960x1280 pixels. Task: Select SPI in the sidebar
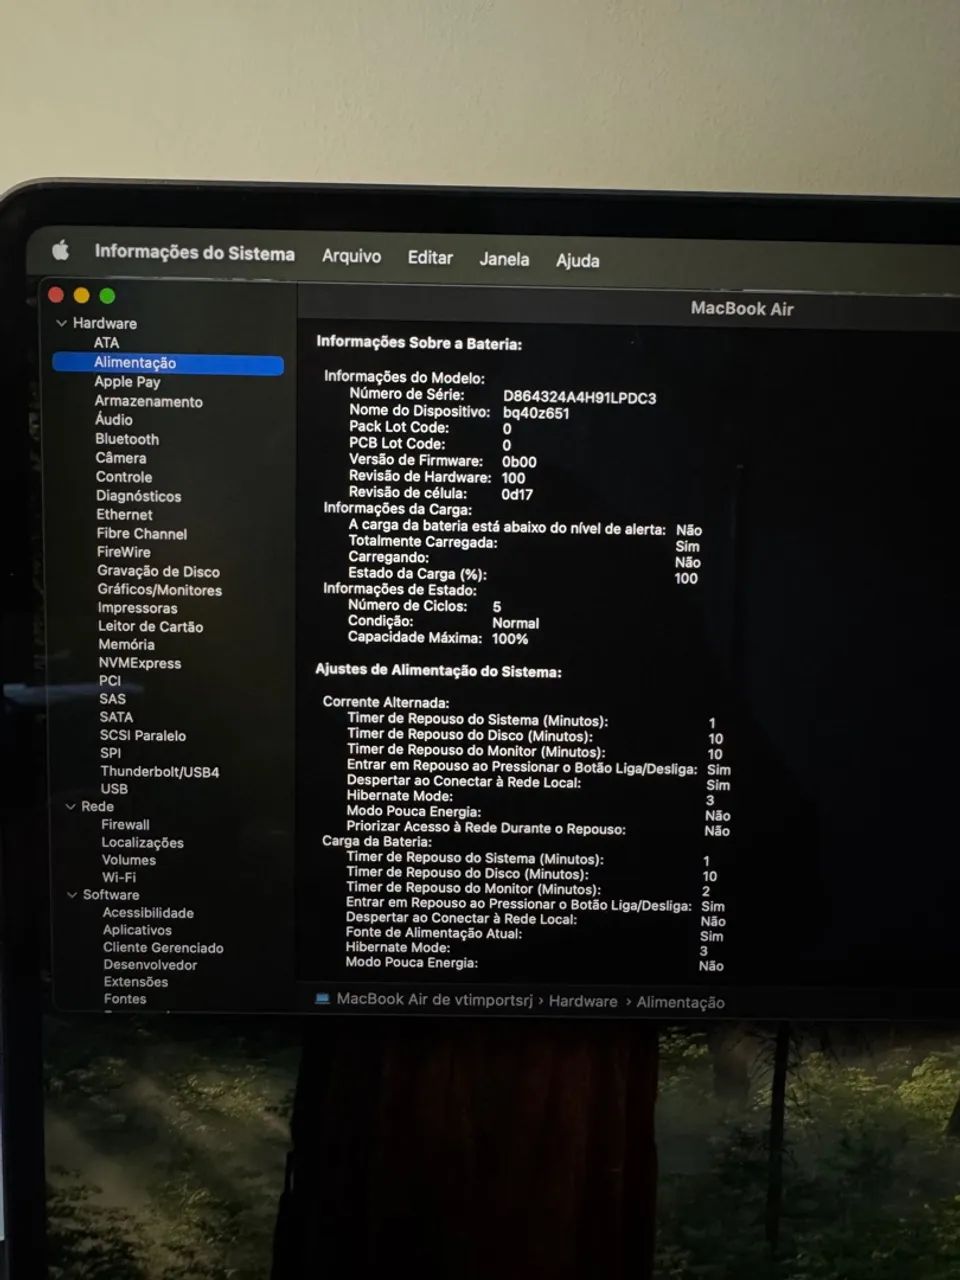click(x=110, y=753)
